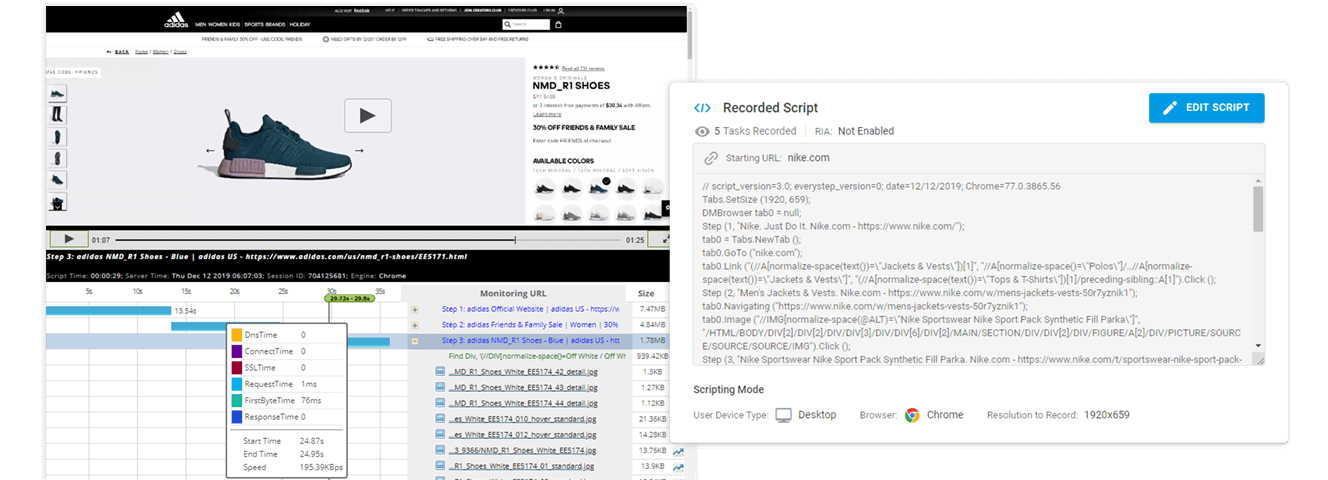This screenshot has width=1328, height=480.
Task: Click image icon beside EE5174_01_standard.jpg
Action: (x=440, y=466)
